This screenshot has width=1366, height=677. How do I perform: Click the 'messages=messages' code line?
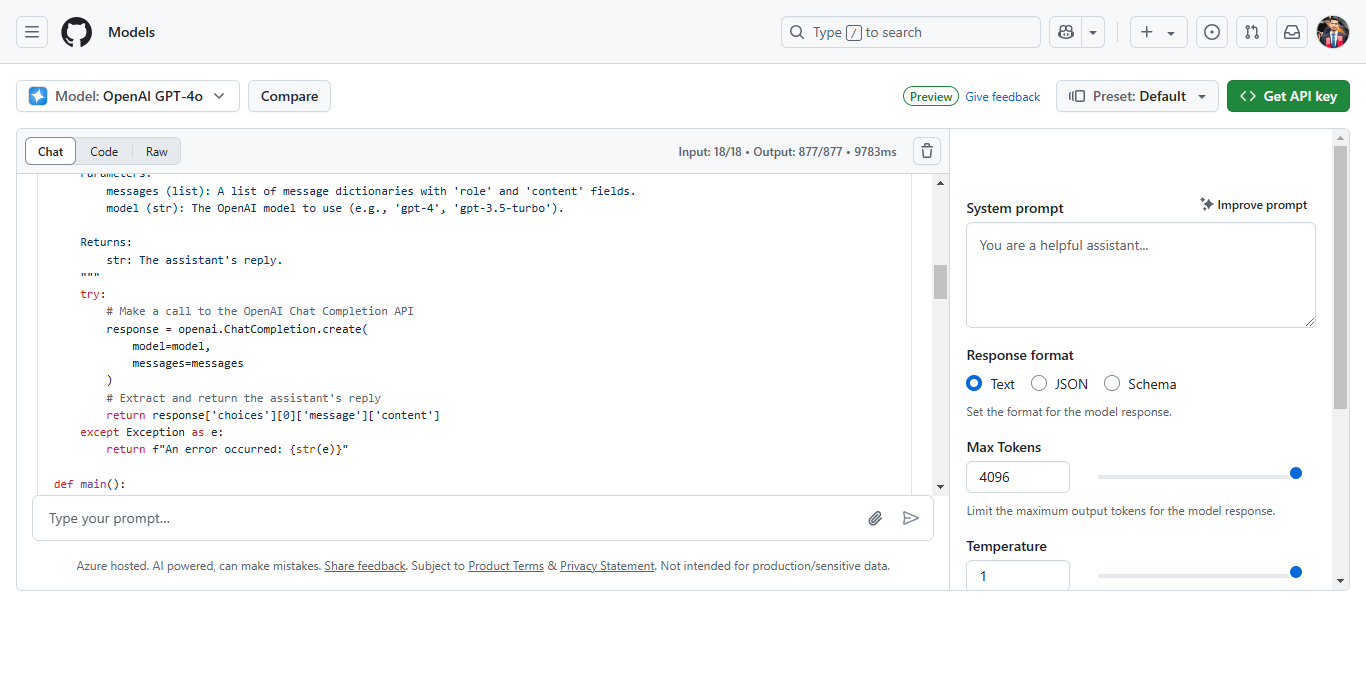188,363
